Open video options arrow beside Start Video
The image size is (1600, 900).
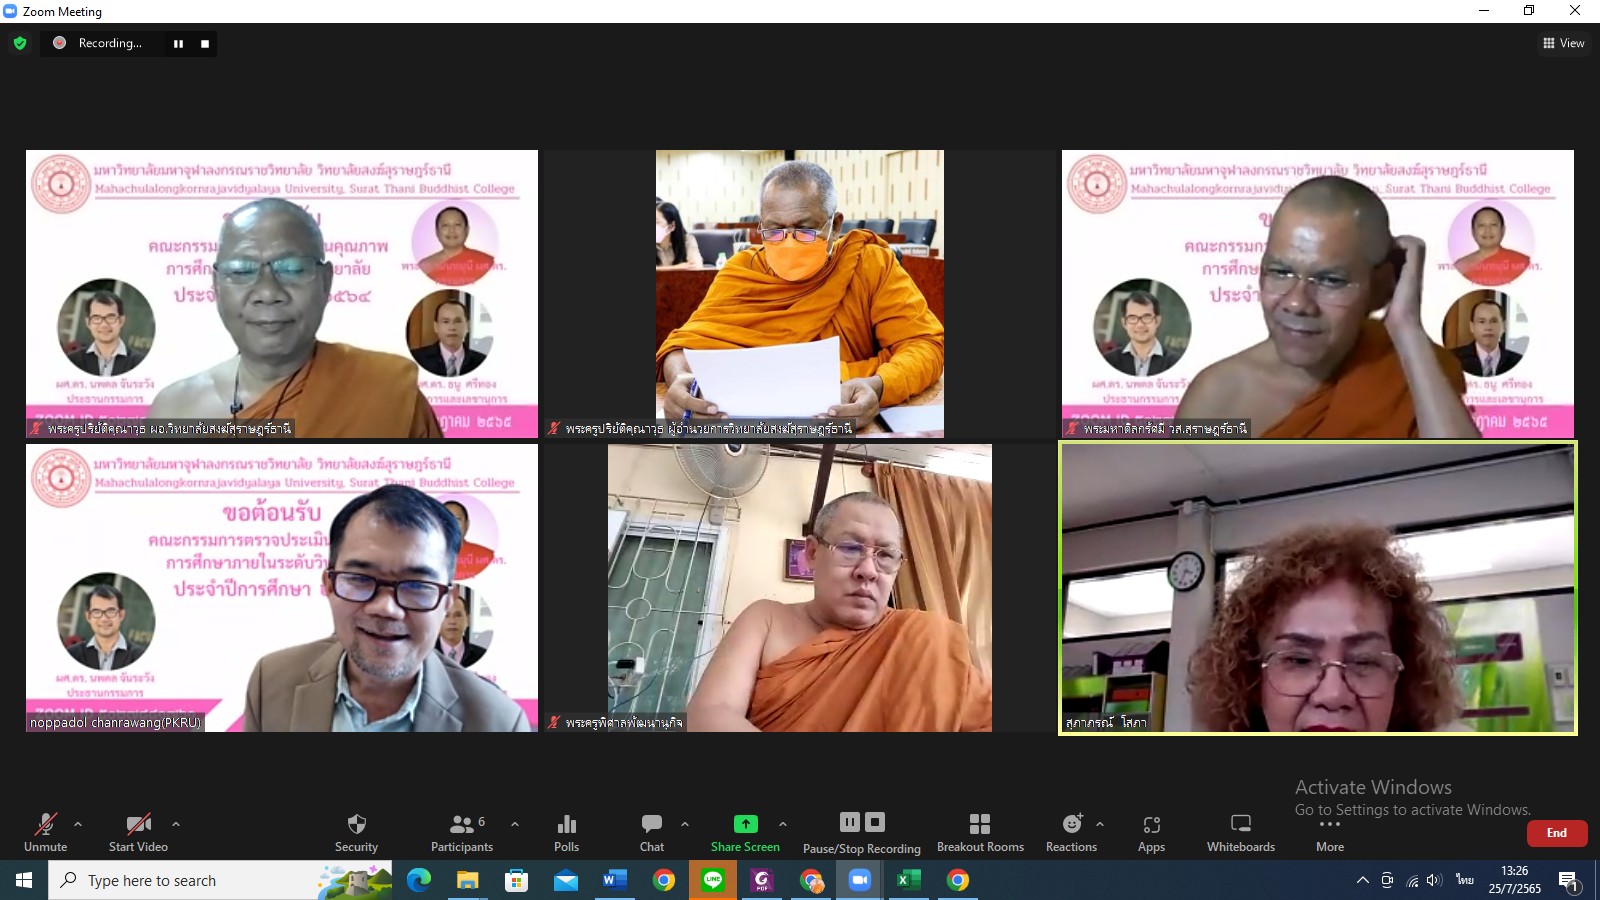(176, 824)
